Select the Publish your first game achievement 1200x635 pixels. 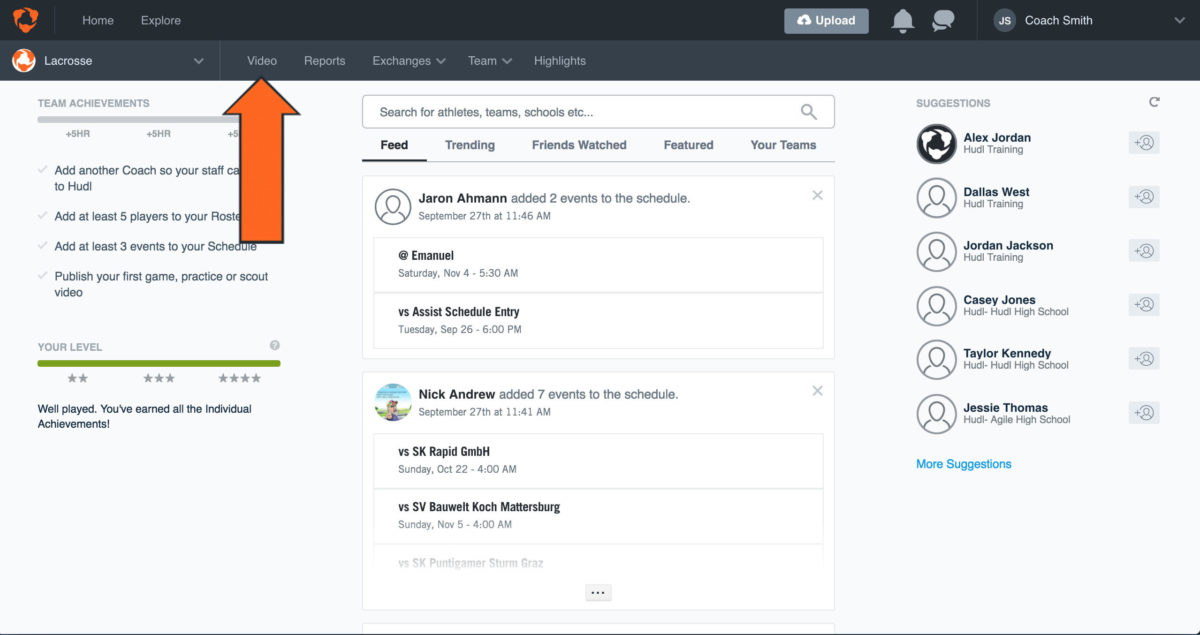click(x=161, y=284)
